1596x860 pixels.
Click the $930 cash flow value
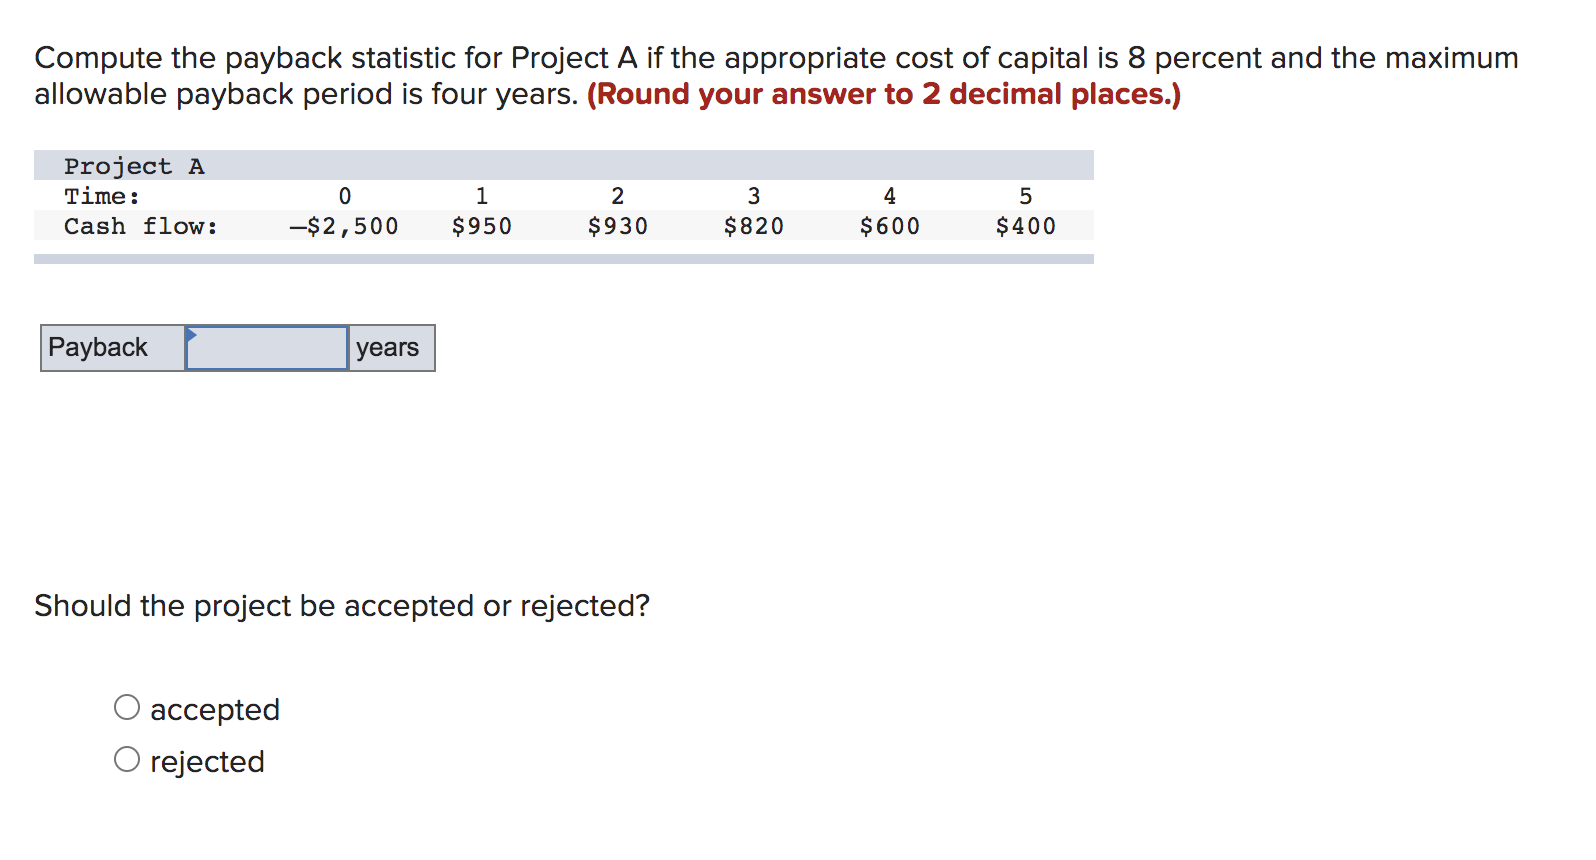(x=617, y=226)
